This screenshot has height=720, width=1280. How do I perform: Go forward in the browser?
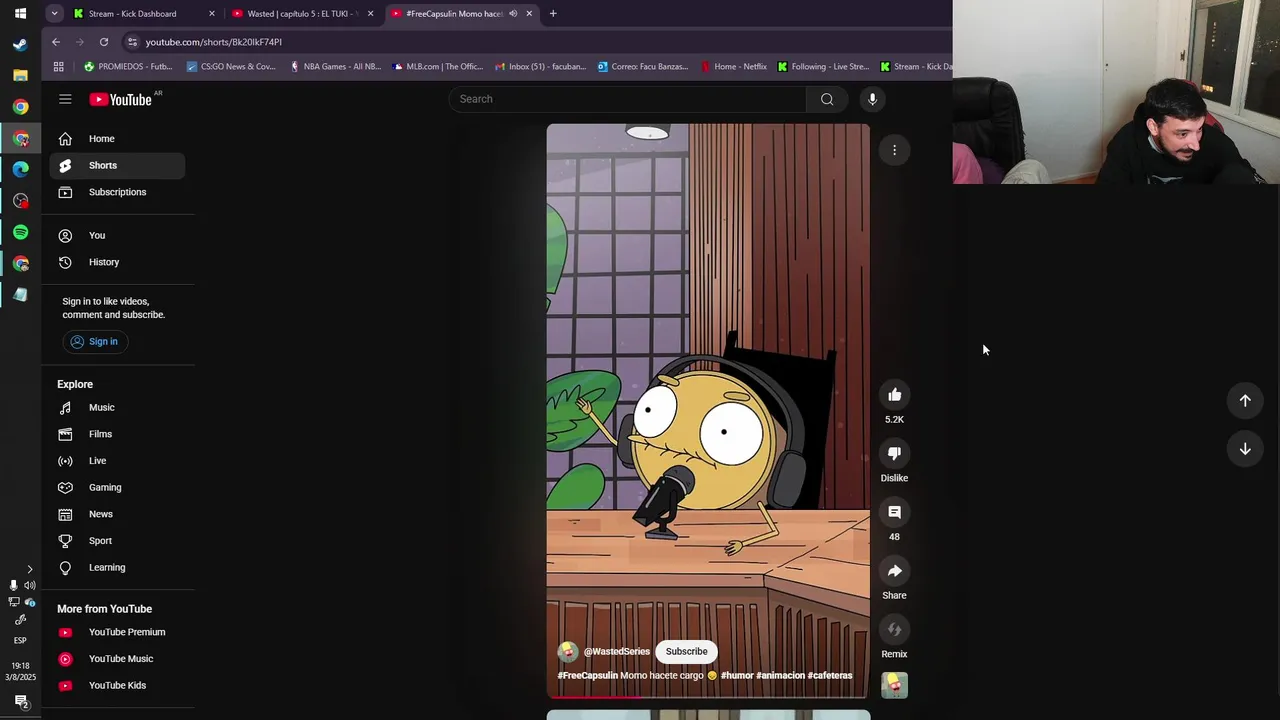[80, 42]
